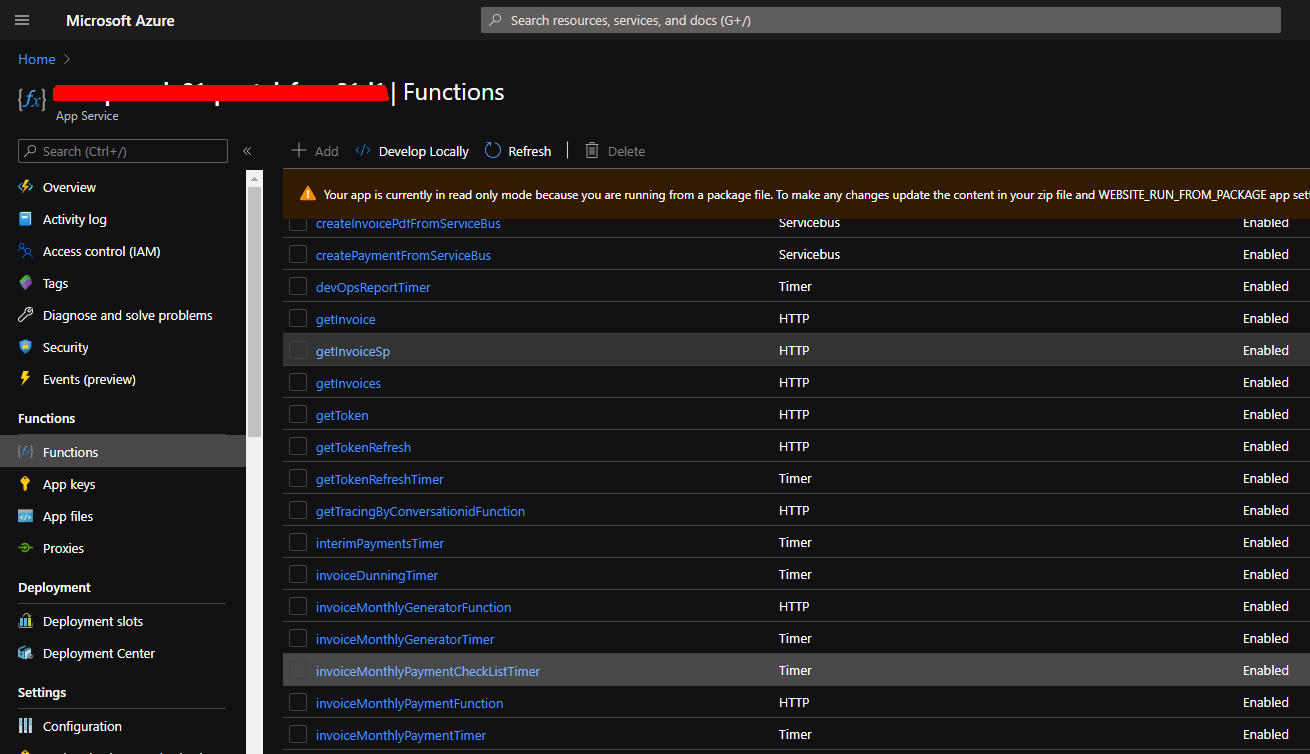Tick the checkbox for invoiceDunningTimer
The height and width of the screenshot is (754, 1310).
tap(297, 573)
